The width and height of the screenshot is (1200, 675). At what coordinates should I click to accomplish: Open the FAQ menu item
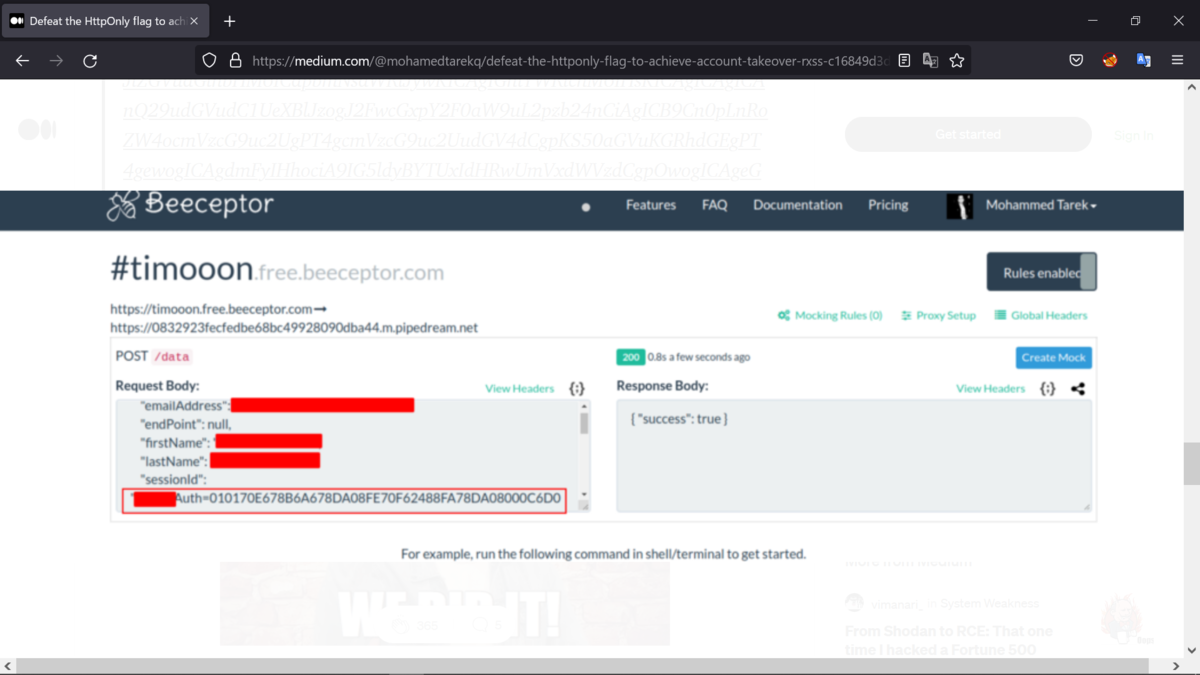point(715,205)
